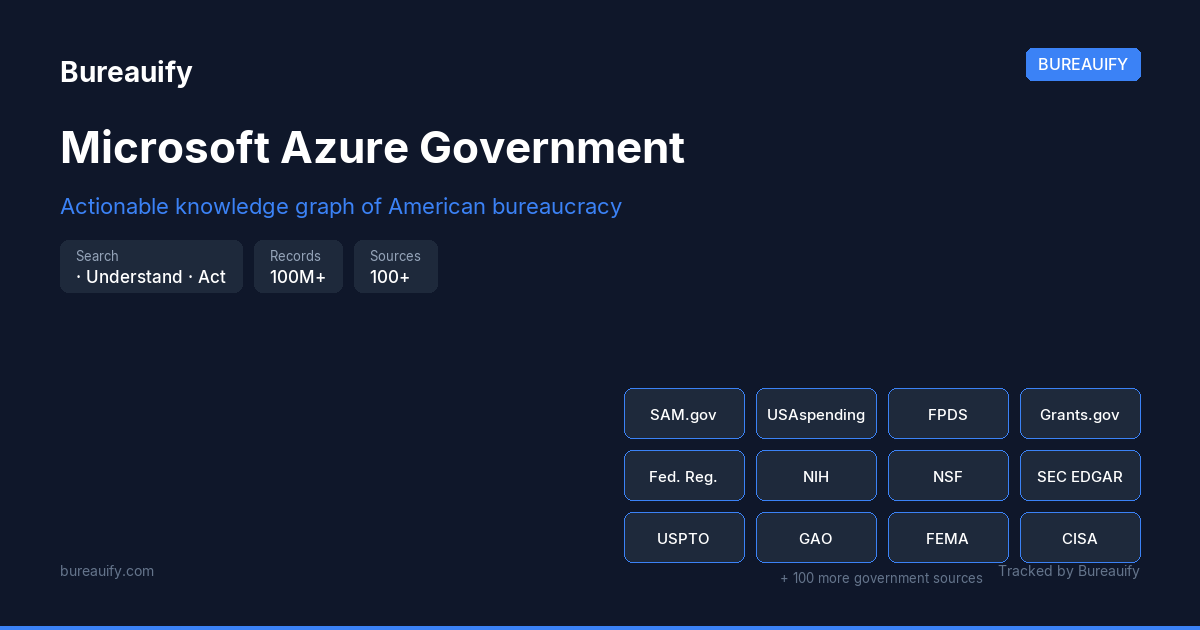This screenshot has height=630, width=1200.
Task: Click the BUREAUIFY badge button
Action: tap(1083, 64)
